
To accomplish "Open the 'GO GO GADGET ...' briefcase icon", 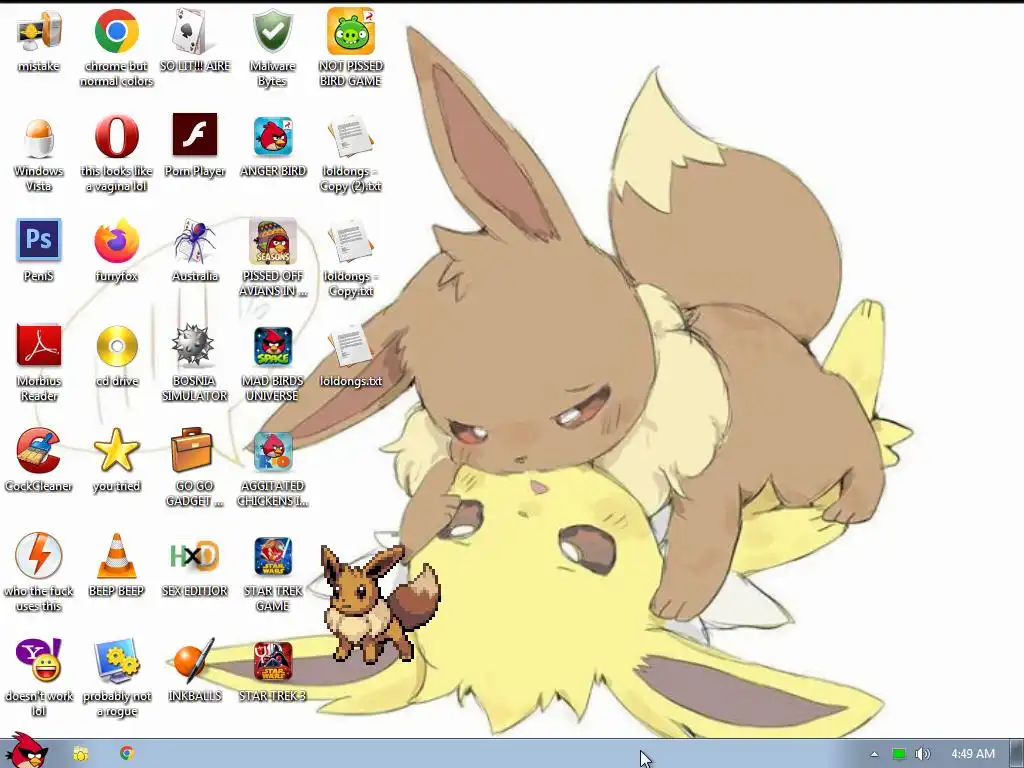I will coord(192,450).
